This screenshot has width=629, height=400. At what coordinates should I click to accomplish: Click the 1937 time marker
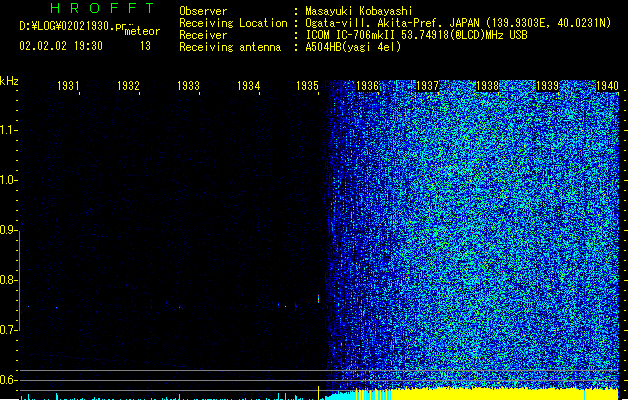click(x=428, y=86)
